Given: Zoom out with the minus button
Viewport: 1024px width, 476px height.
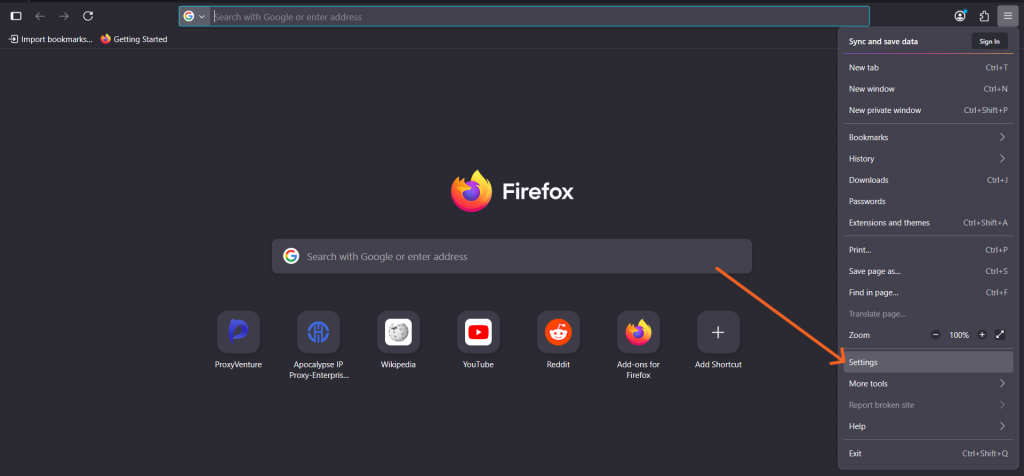Looking at the screenshot, I should point(936,335).
